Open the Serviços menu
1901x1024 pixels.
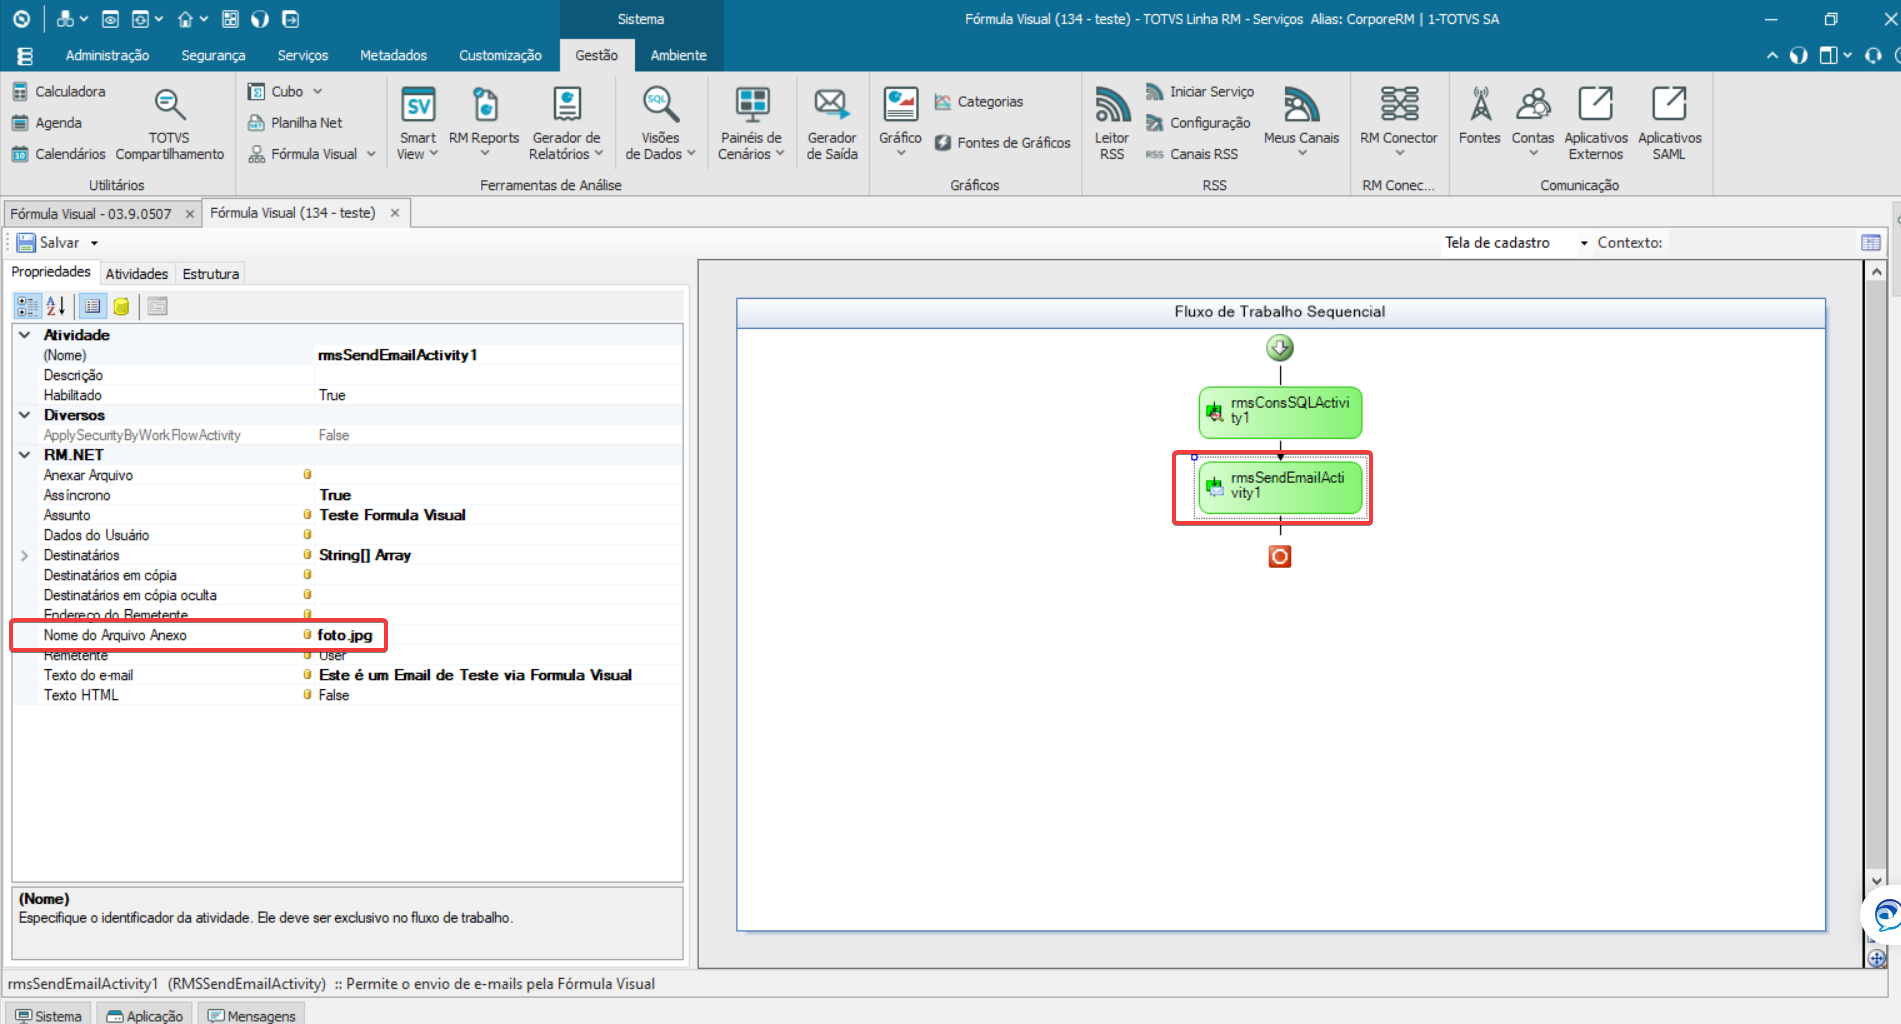tap(302, 55)
